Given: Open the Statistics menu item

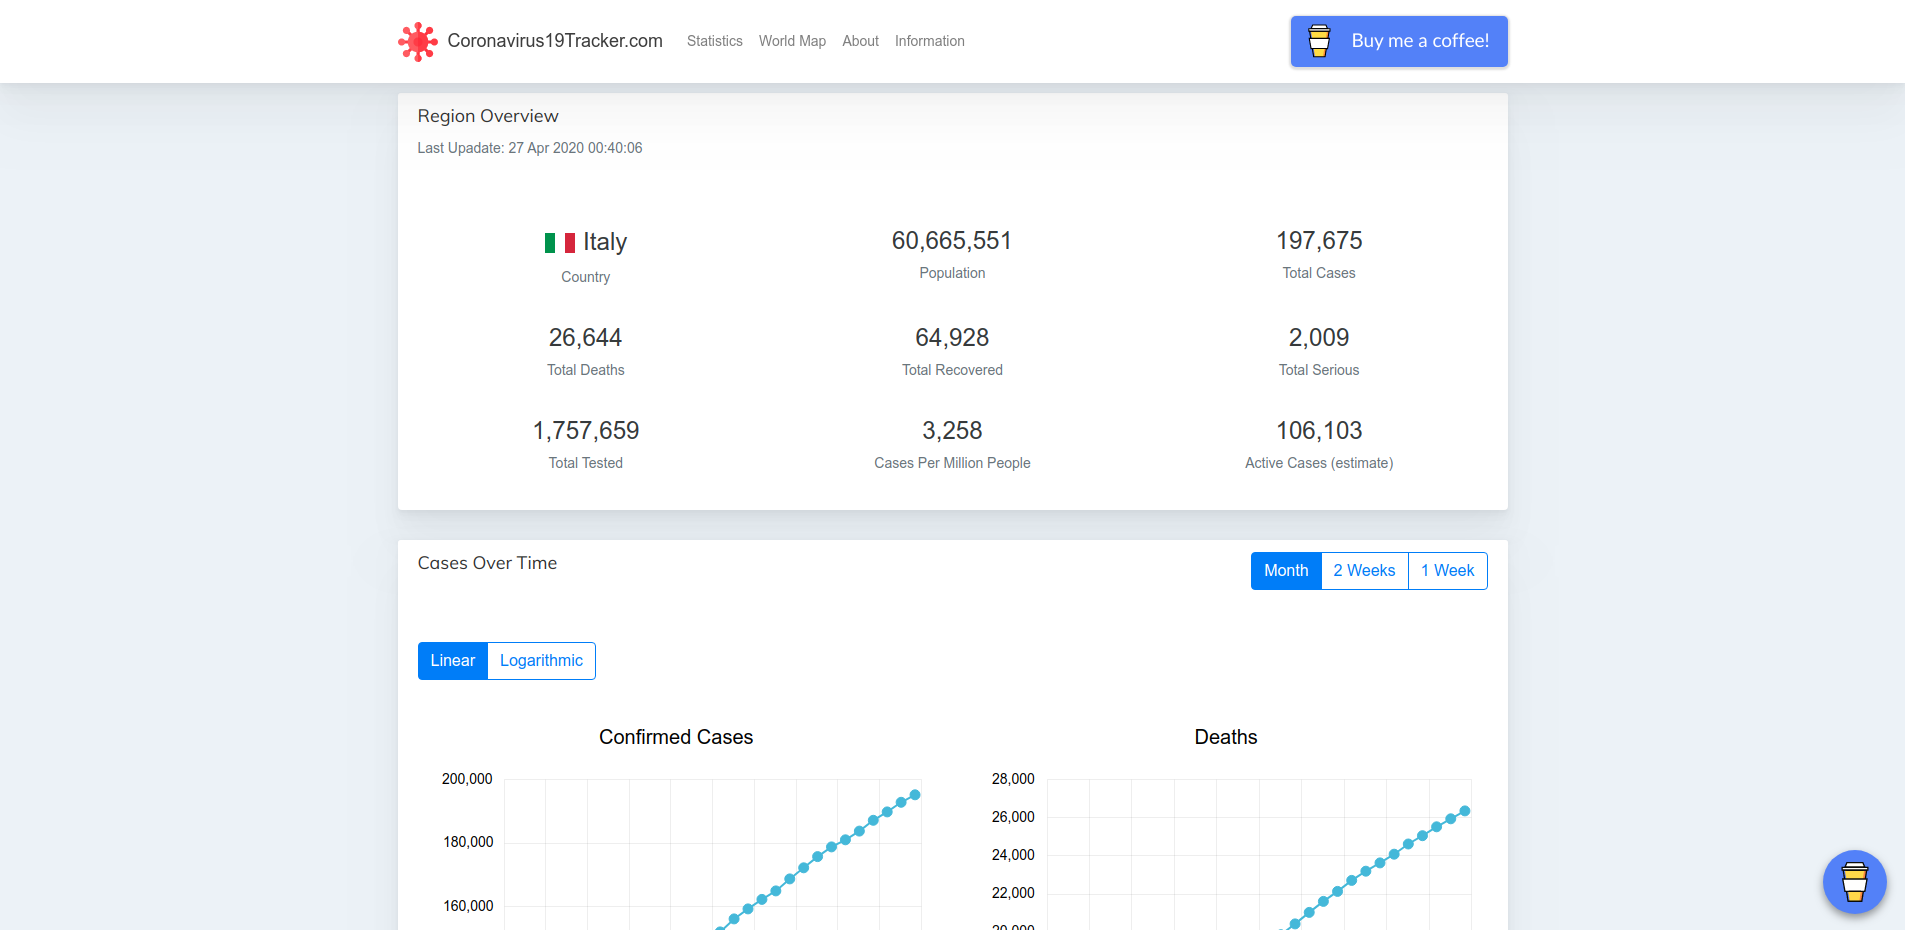Looking at the screenshot, I should (714, 41).
